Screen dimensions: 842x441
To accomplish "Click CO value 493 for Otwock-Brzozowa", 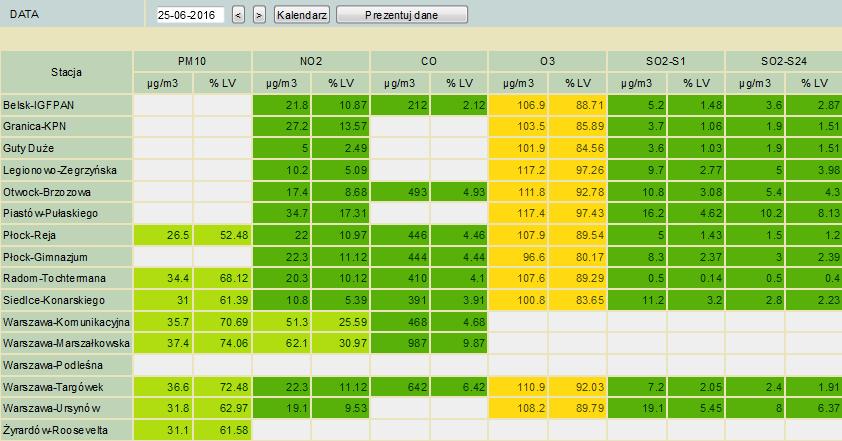I will click(x=400, y=192).
